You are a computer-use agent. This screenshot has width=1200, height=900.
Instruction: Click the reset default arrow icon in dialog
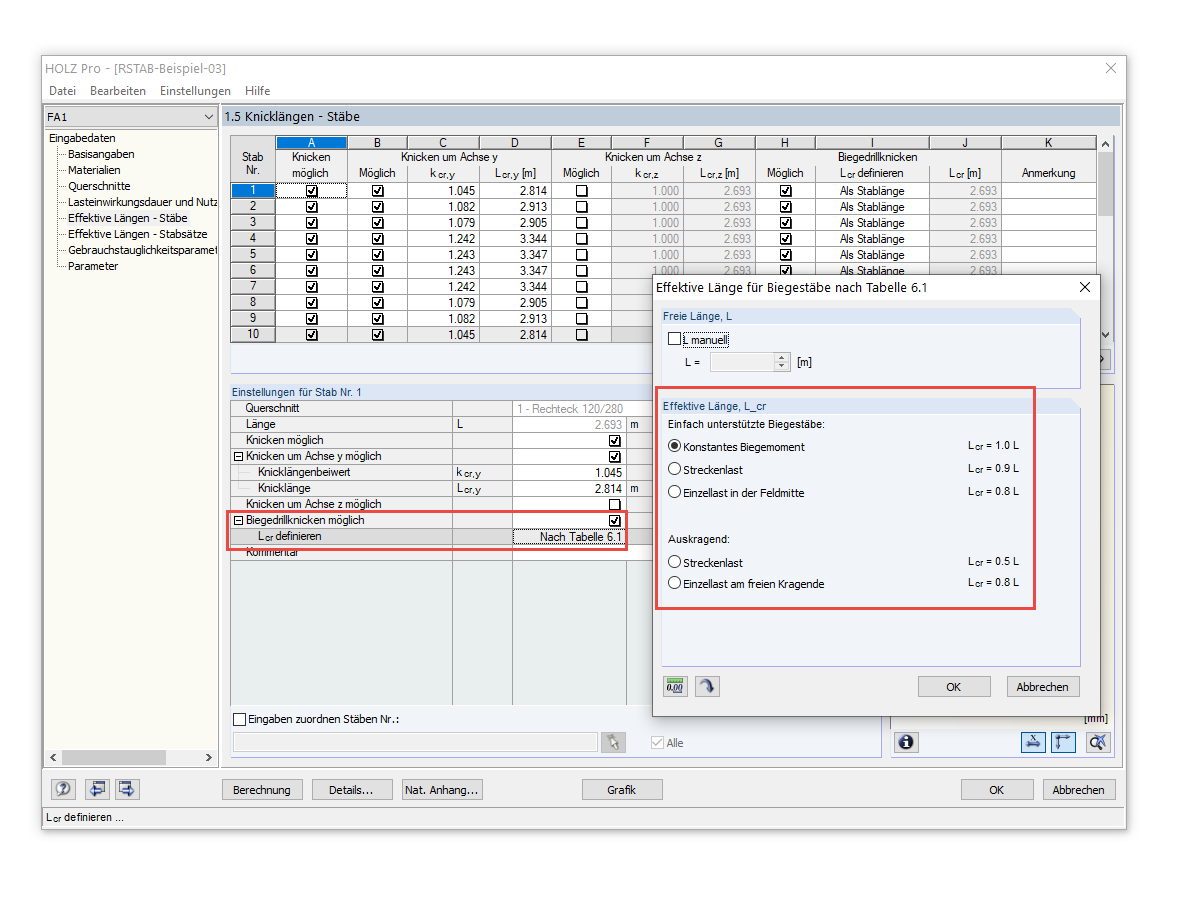pos(707,687)
